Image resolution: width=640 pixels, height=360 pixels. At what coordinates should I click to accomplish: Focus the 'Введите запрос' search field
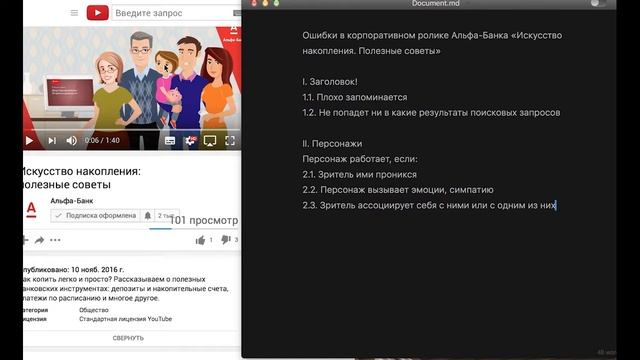click(173, 13)
